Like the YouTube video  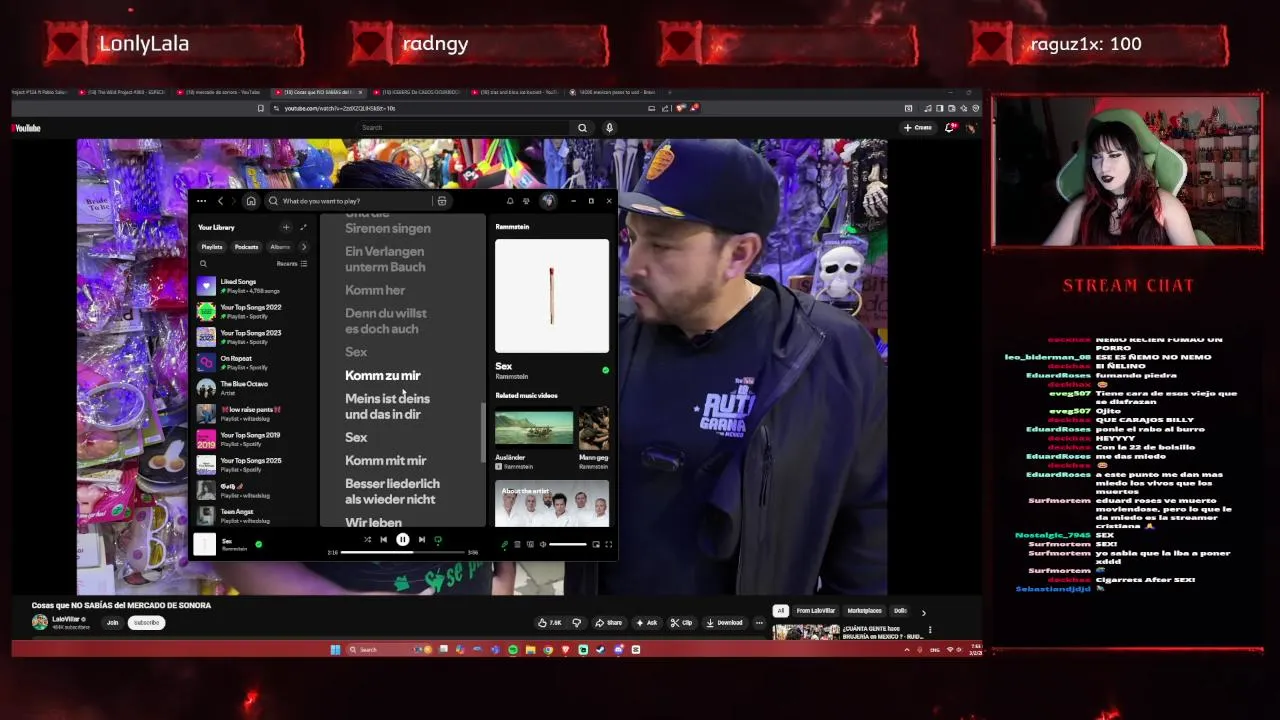coord(549,622)
